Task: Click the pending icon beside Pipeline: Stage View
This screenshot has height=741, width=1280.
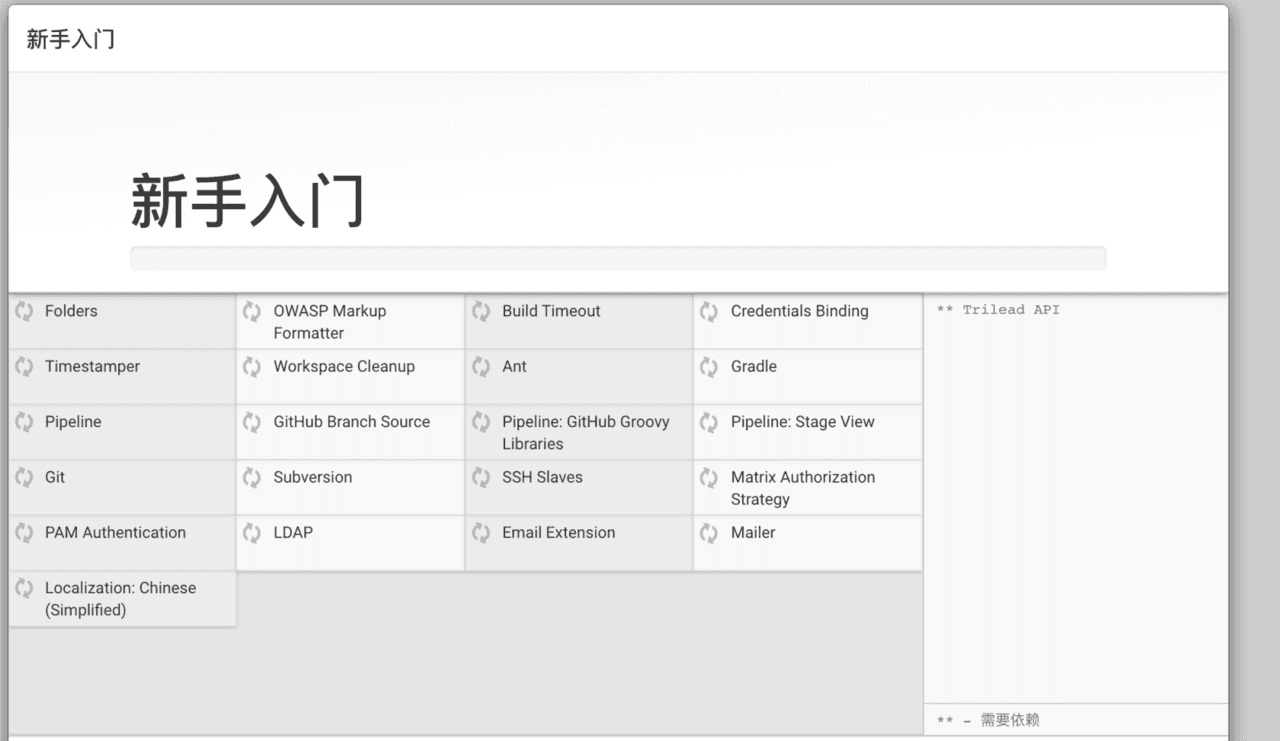Action: 709,422
